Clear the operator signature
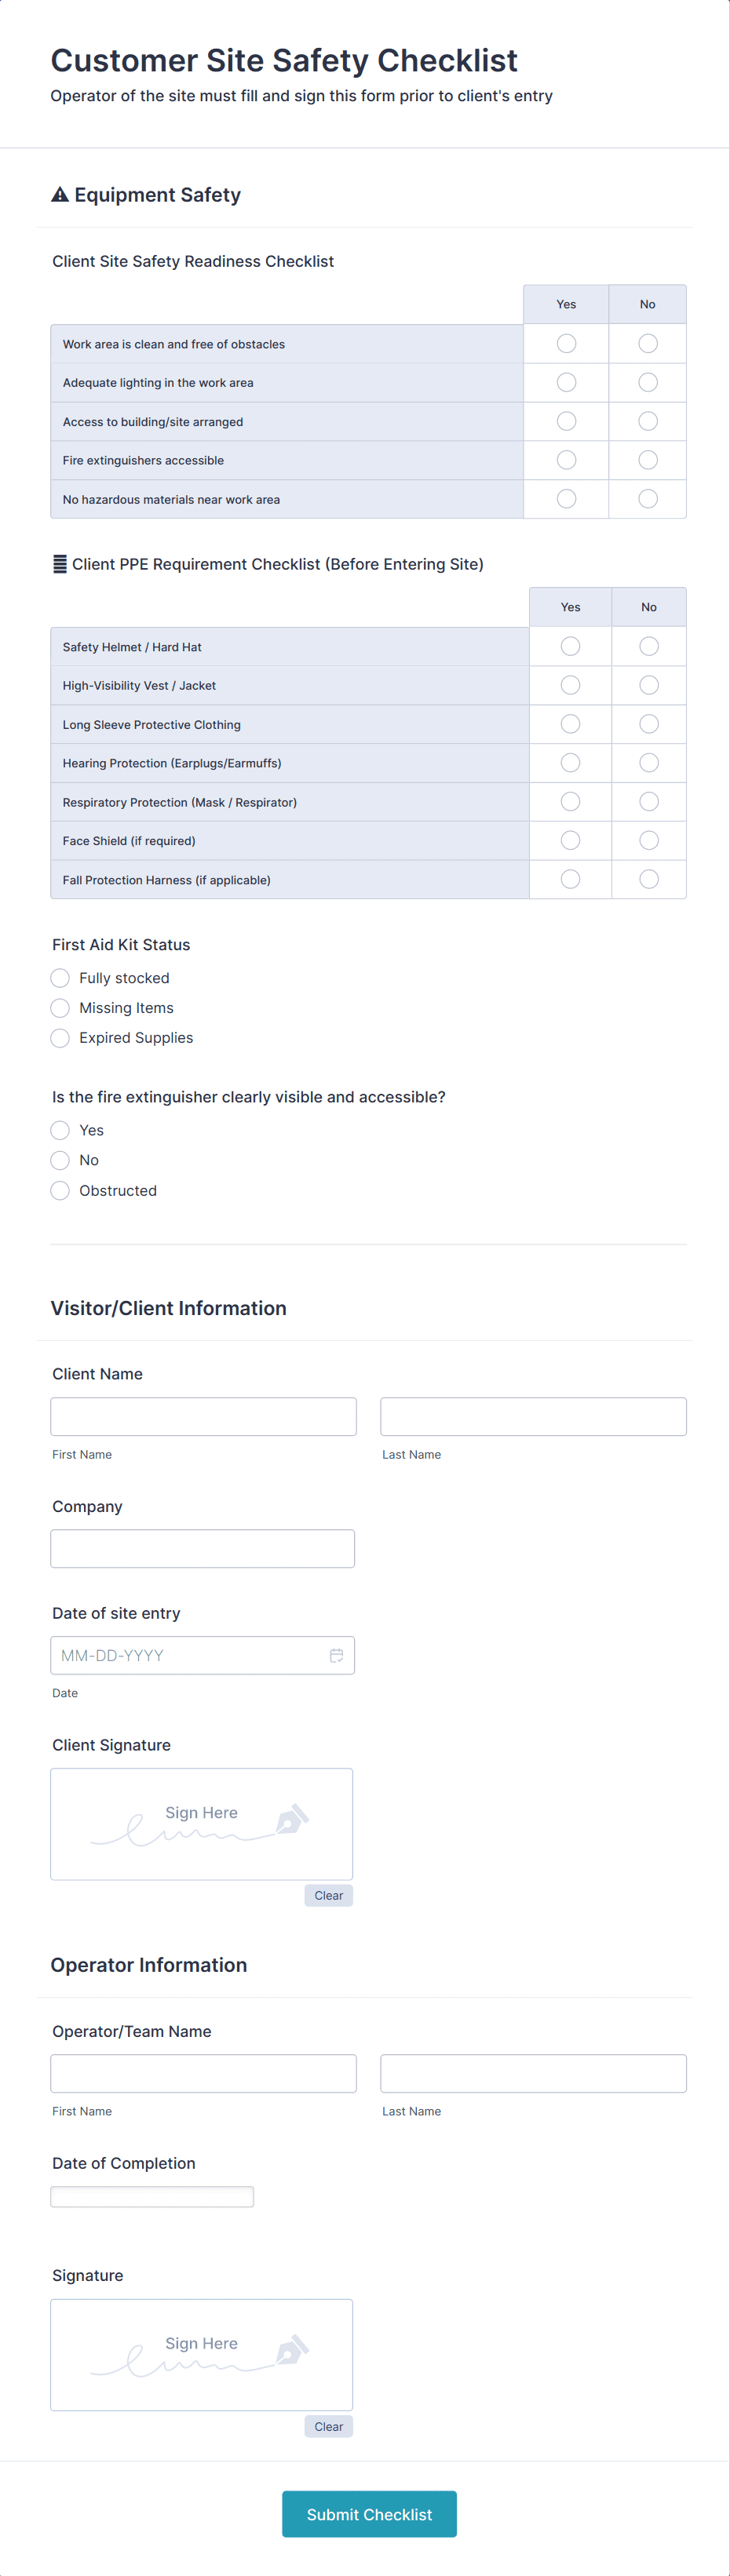Viewport: 730px width, 2576px height. pos(328,2426)
